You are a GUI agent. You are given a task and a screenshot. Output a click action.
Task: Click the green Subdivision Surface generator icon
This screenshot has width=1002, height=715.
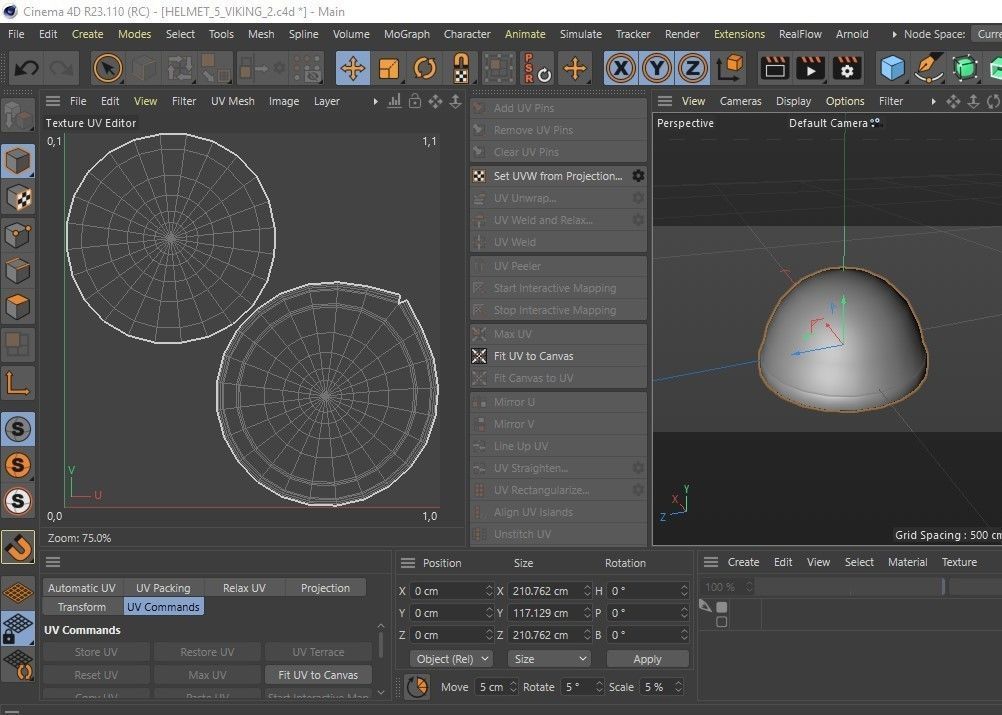[x=964, y=68]
